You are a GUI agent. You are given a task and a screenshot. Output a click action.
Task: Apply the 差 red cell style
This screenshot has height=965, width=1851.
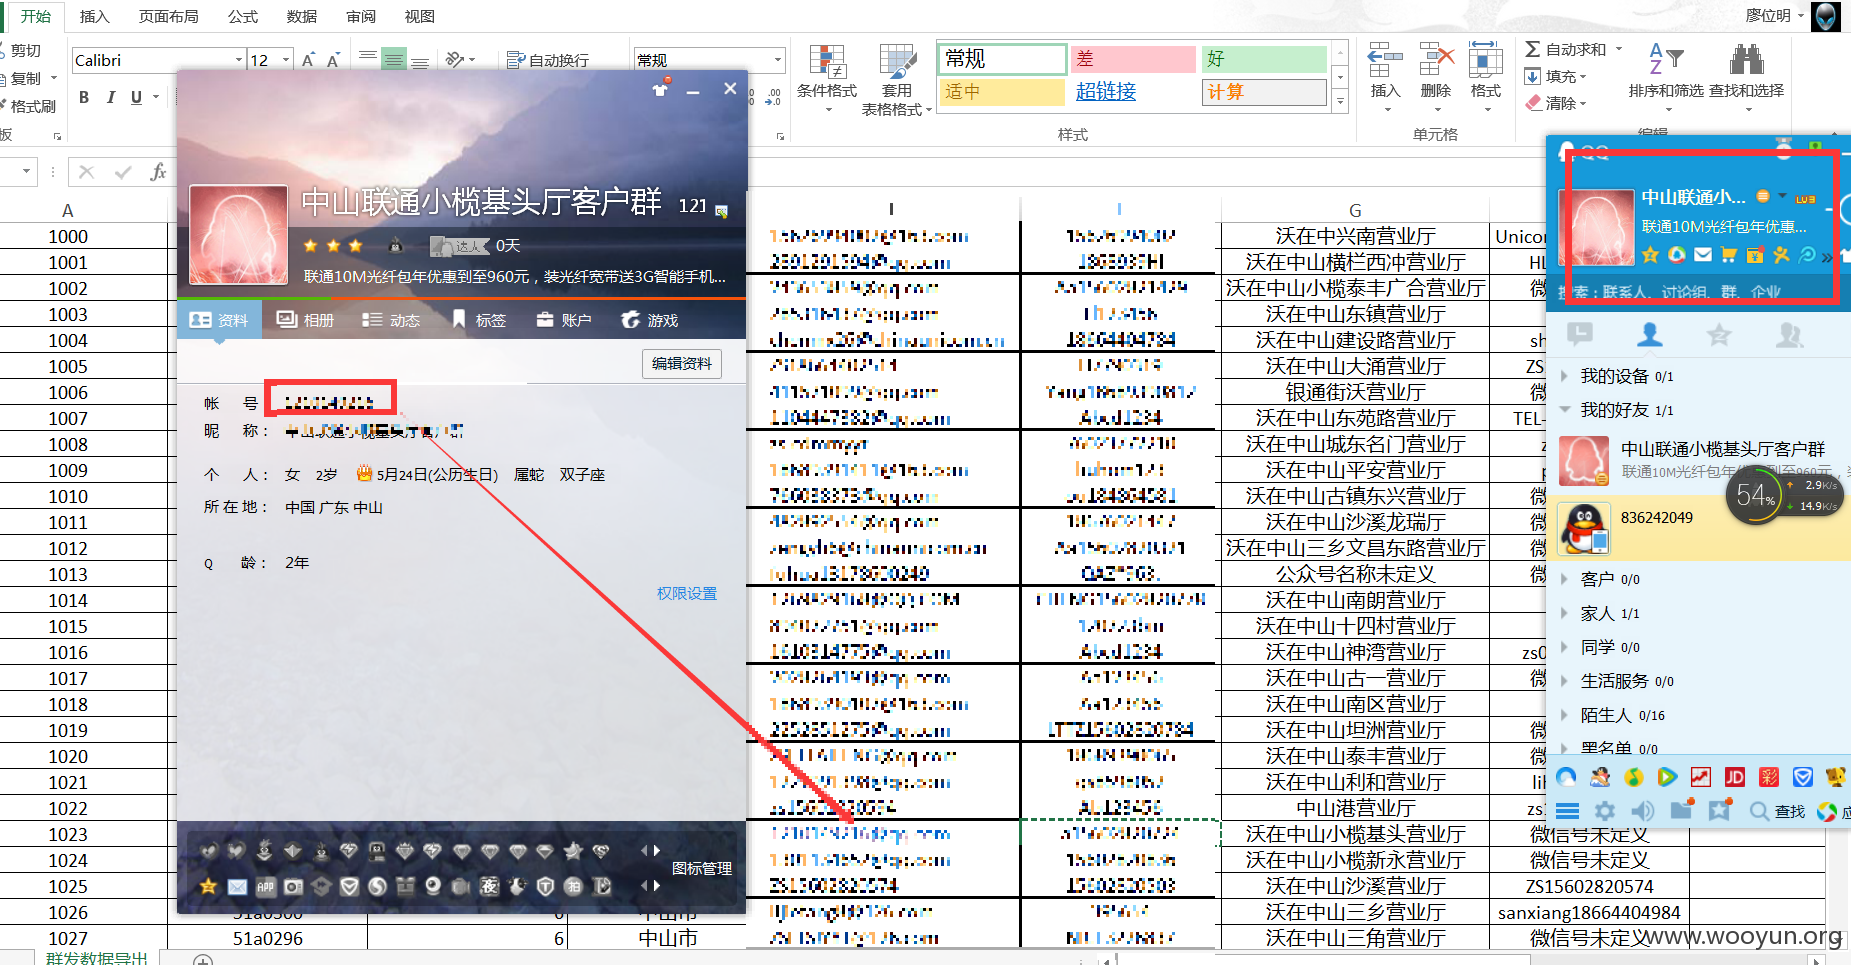point(1133,59)
